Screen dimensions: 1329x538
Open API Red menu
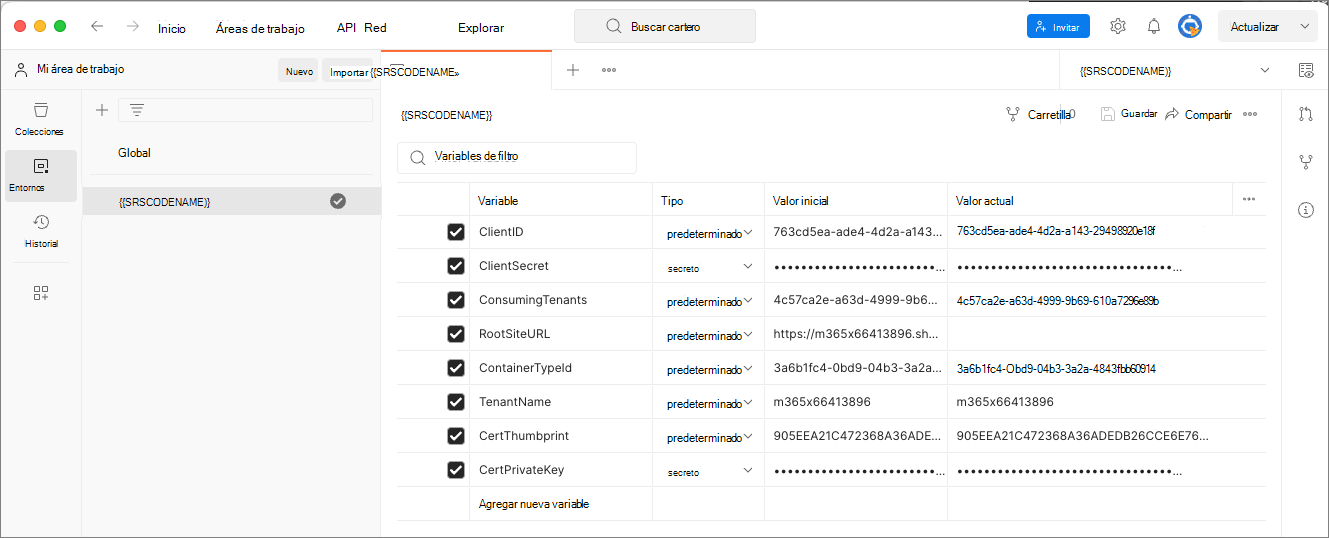[x=362, y=28]
